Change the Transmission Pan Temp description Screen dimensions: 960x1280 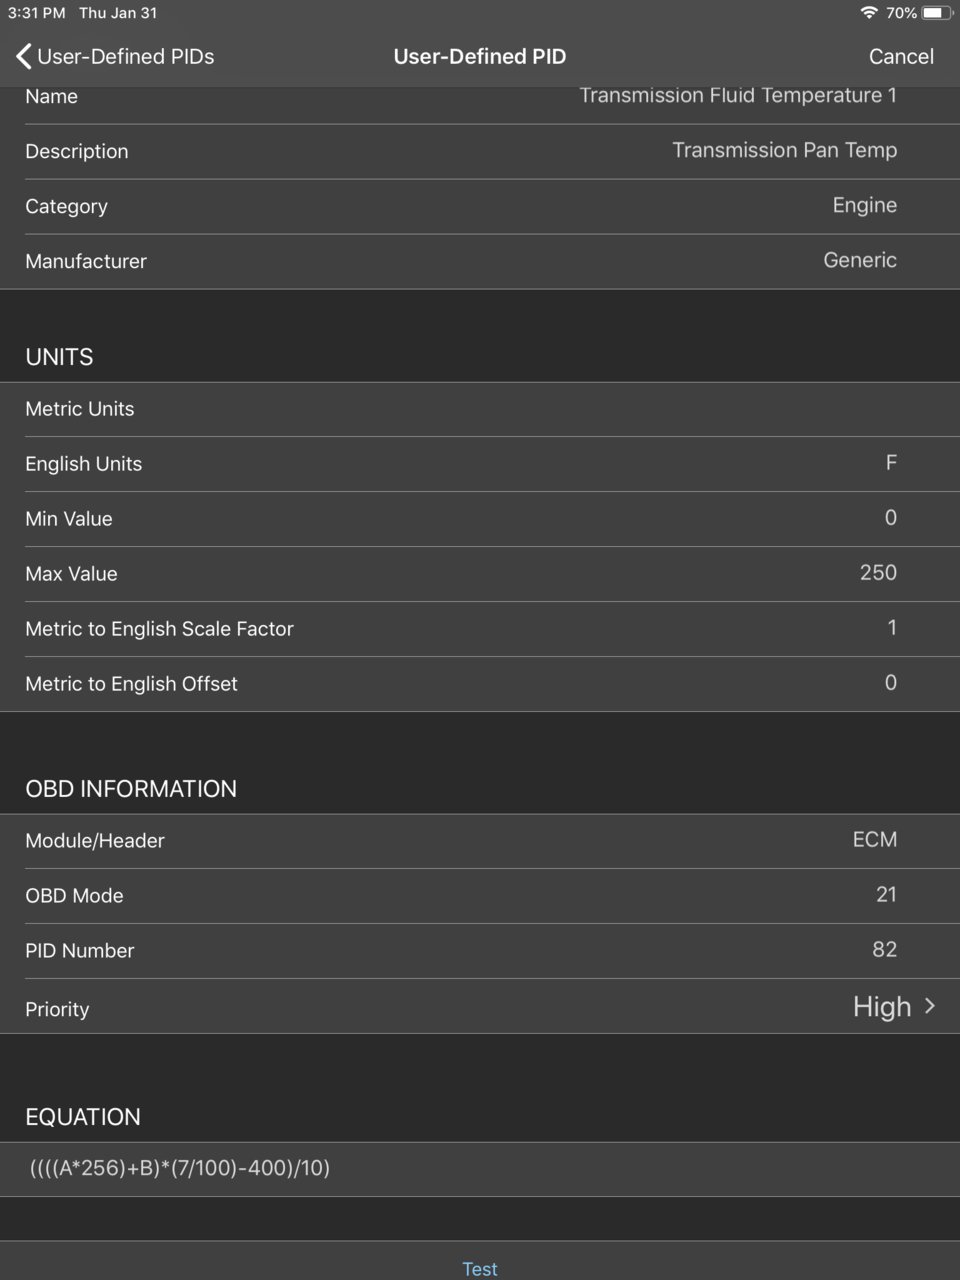tap(784, 150)
